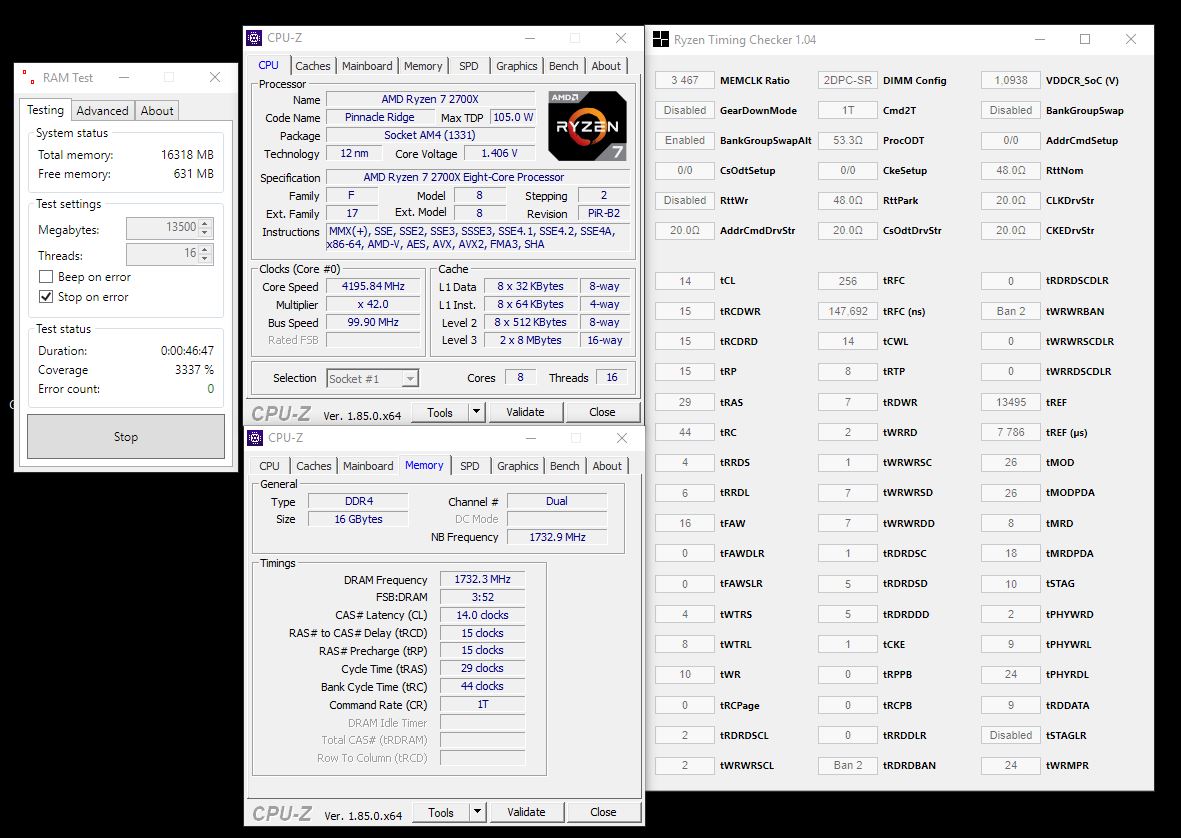Screen dimensions: 1181x838
Task: Open the Graphics tab in upper CPU-Z
Action: tap(517, 66)
